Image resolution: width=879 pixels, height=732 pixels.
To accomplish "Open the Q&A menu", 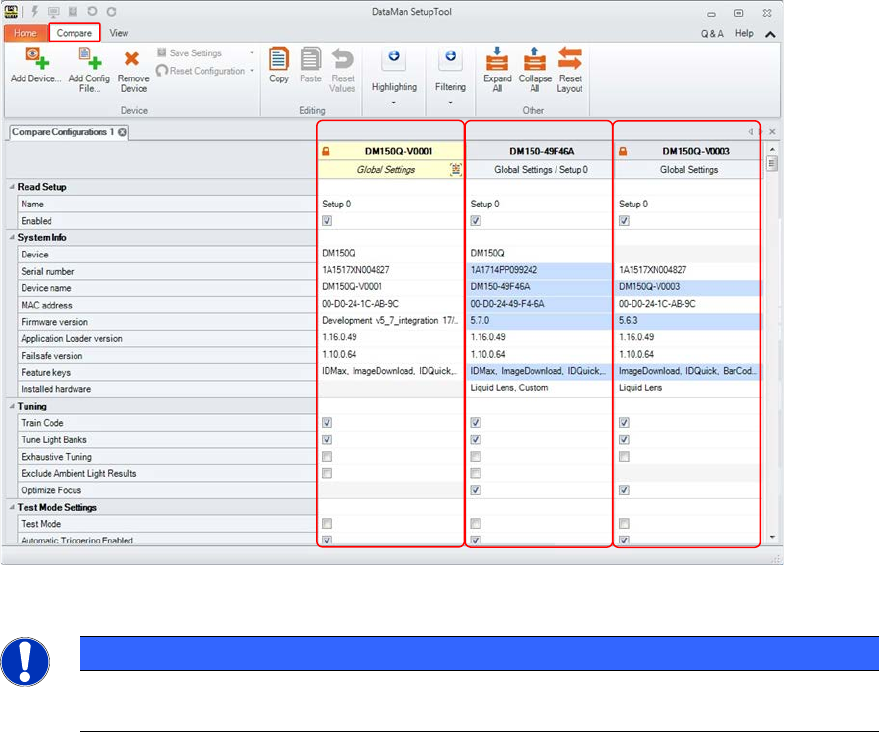I will 712,34.
